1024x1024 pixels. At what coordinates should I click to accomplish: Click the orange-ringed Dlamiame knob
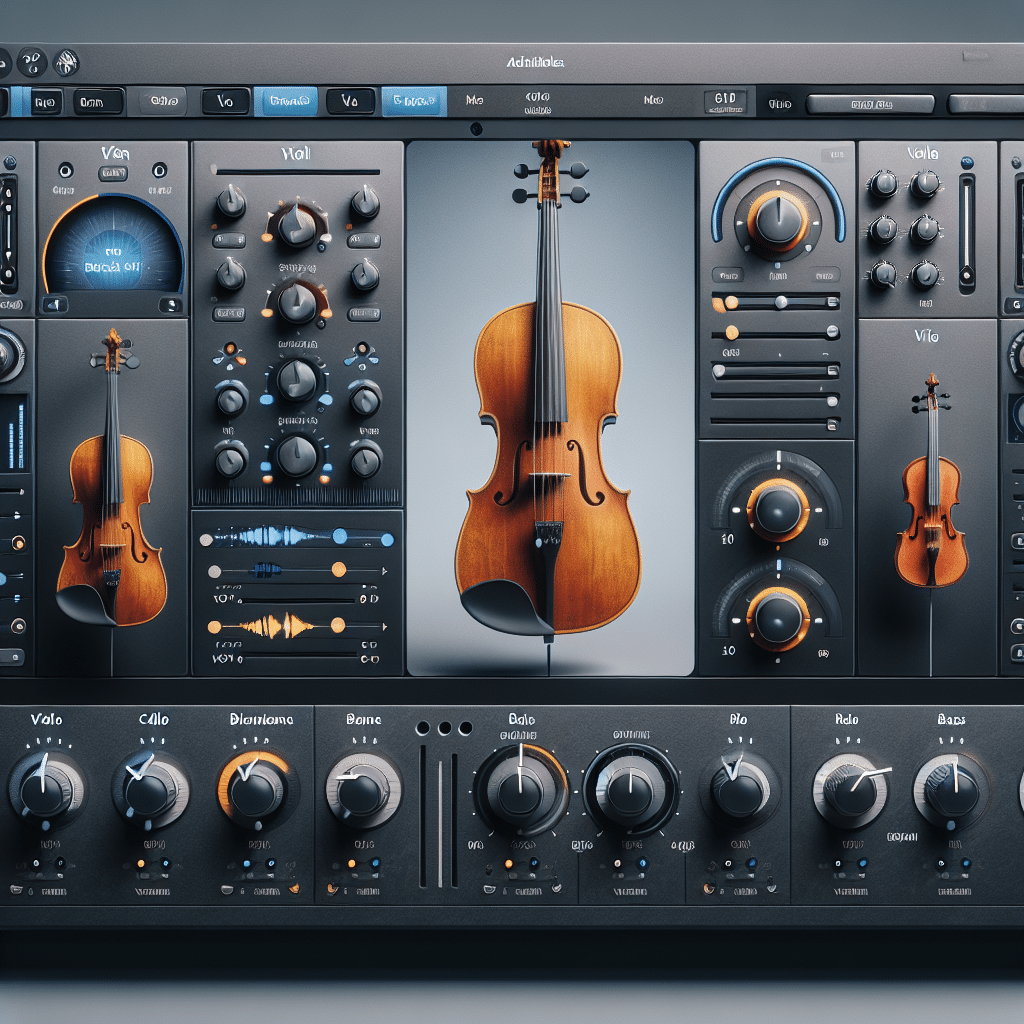tap(255, 790)
